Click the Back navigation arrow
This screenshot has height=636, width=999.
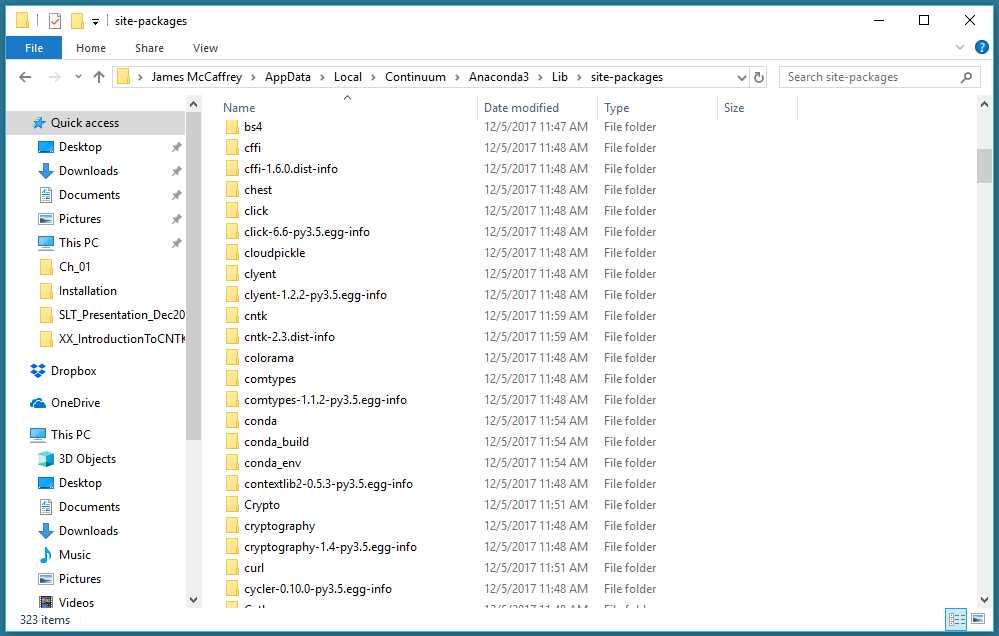(x=25, y=77)
